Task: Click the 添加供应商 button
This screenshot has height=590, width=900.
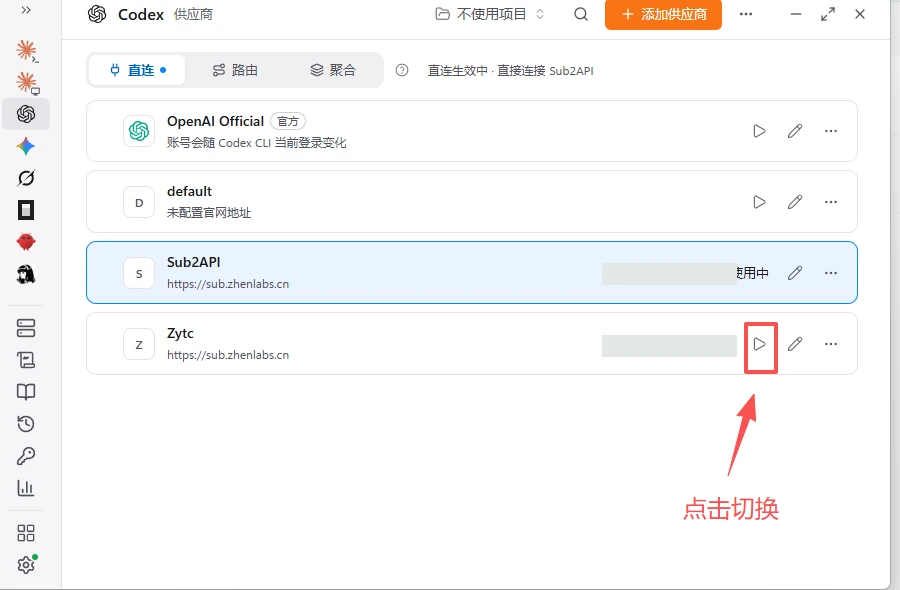Action: (x=663, y=14)
